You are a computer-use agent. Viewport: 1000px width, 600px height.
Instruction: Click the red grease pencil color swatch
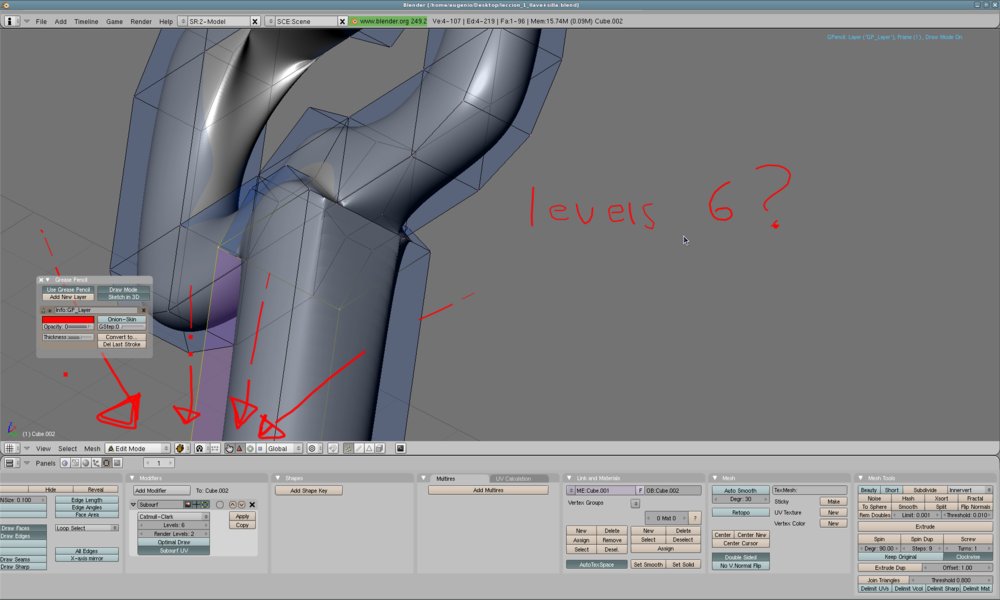(x=68, y=319)
